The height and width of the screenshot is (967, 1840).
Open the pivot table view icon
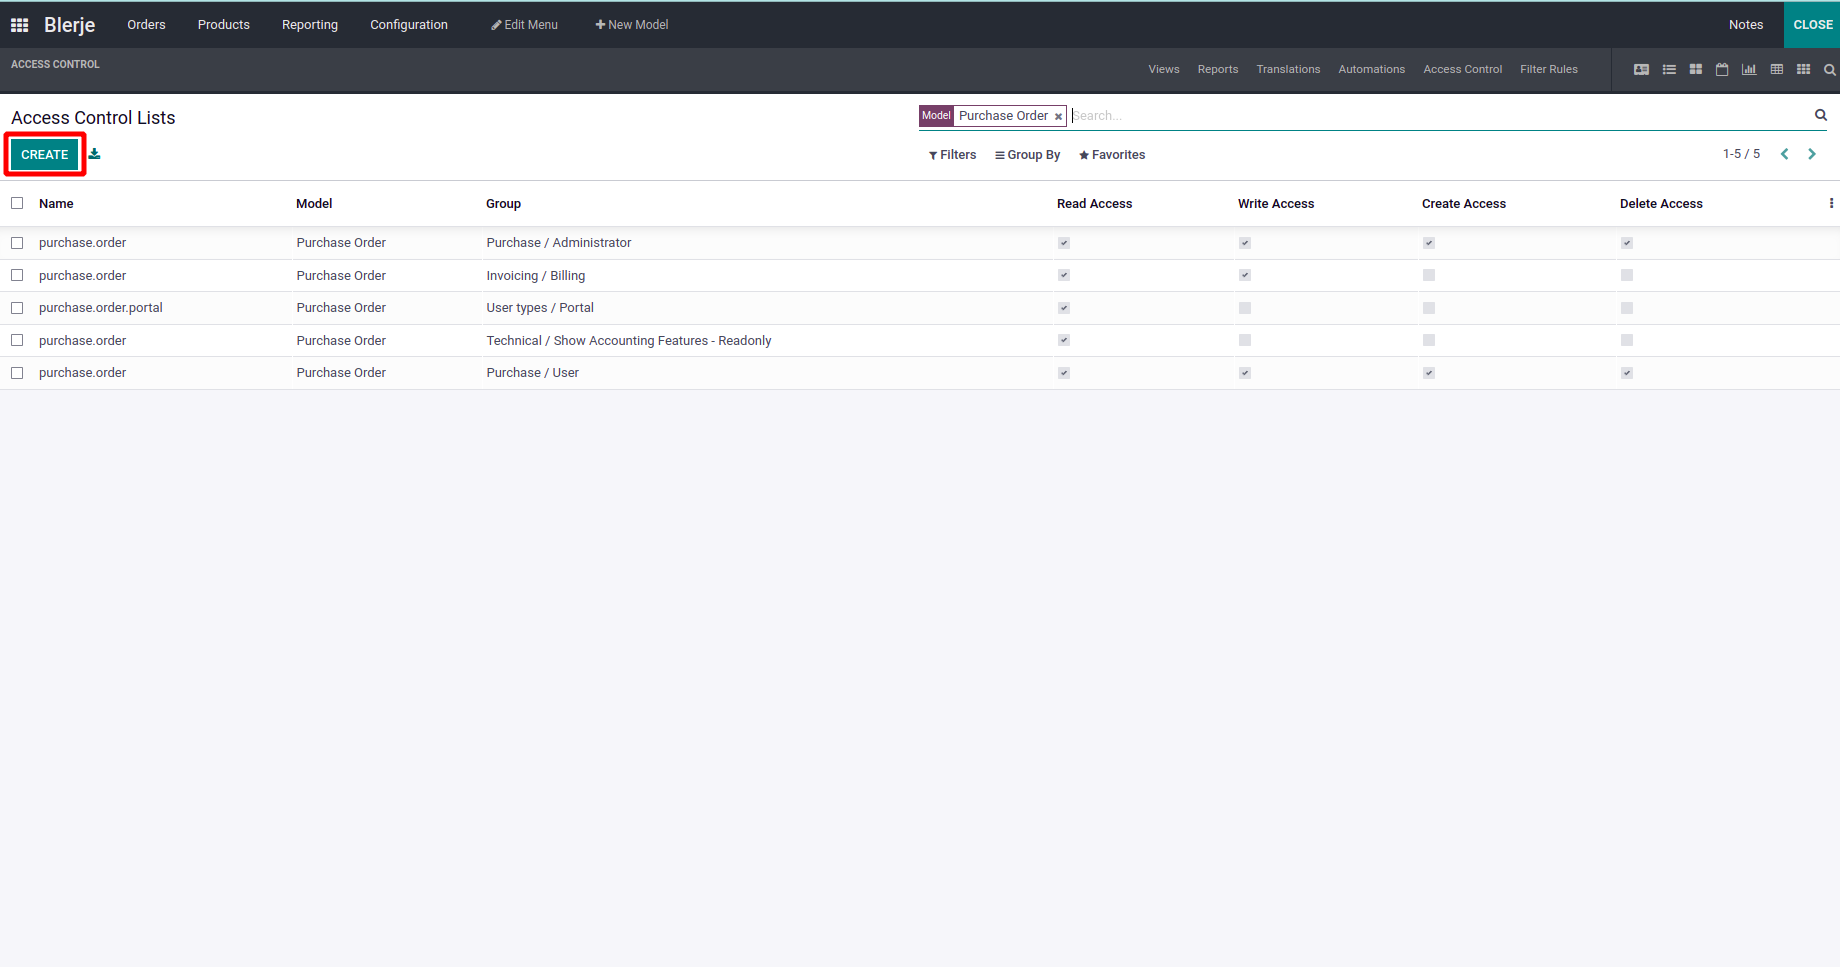coord(1777,70)
